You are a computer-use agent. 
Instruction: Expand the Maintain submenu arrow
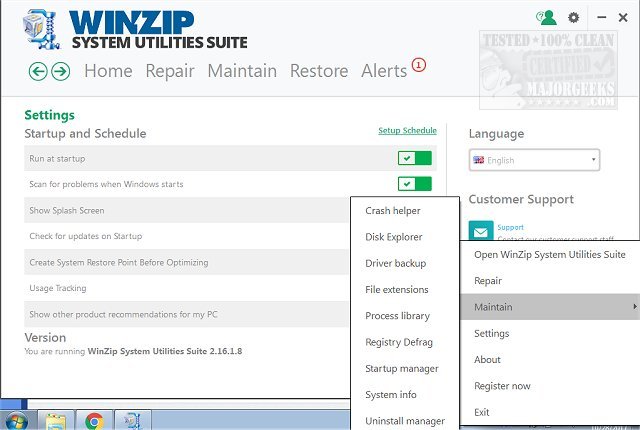click(635, 306)
